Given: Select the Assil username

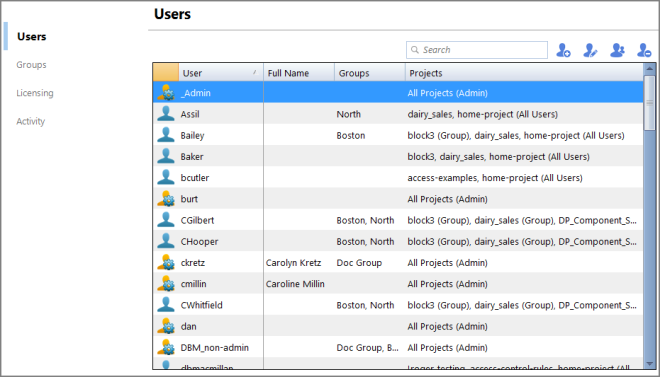Looking at the screenshot, I should [x=190, y=114].
